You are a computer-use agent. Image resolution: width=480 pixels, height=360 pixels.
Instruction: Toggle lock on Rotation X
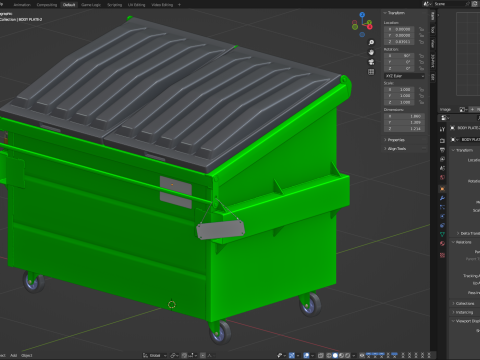(x=422, y=56)
